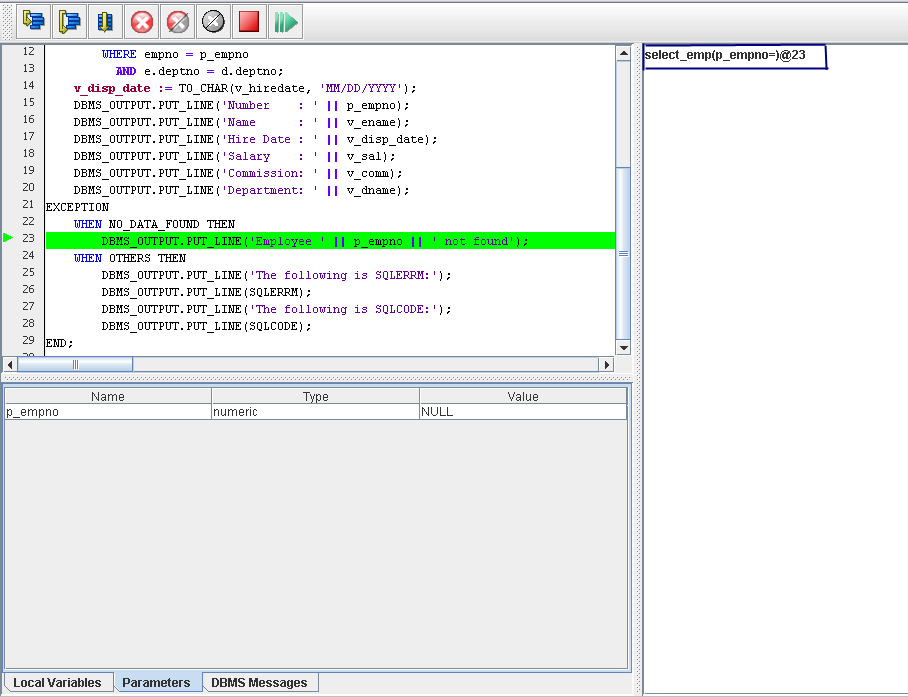Click the Step Into toolbar icon

[34, 20]
